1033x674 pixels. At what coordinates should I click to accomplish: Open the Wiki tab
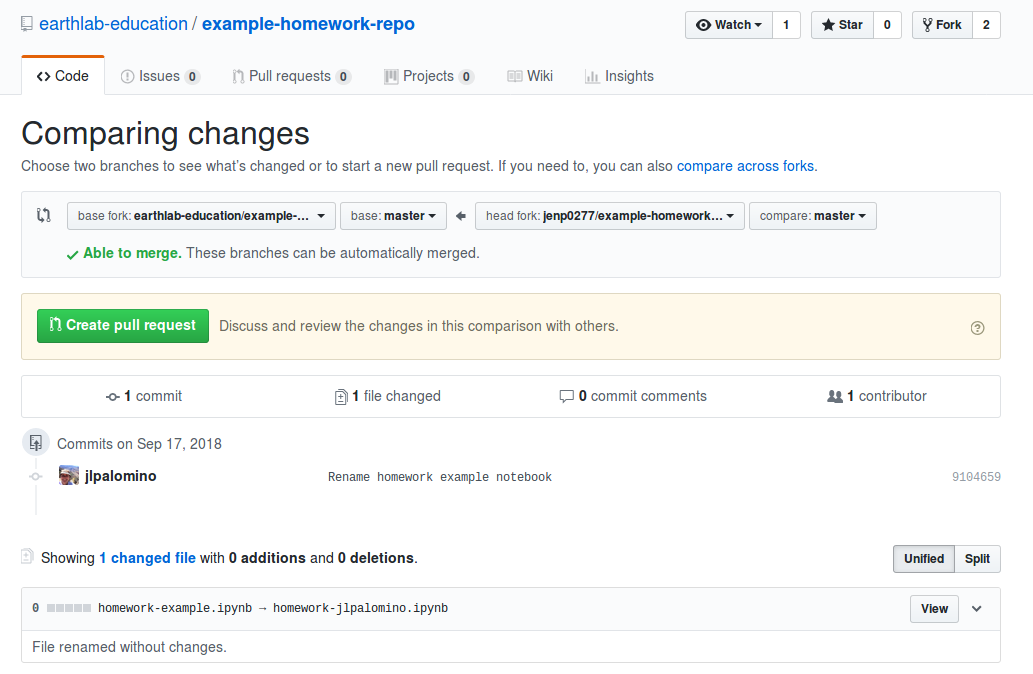530,76
